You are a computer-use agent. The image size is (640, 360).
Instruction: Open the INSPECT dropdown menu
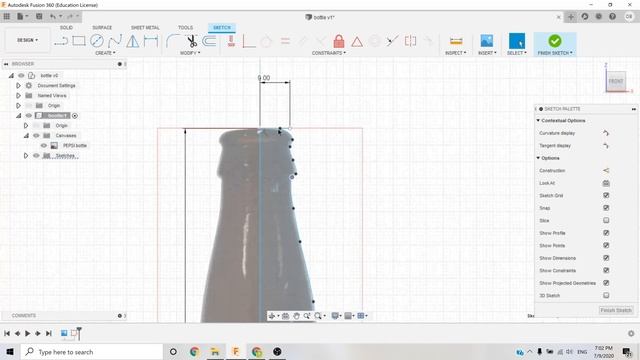[456, 53]
